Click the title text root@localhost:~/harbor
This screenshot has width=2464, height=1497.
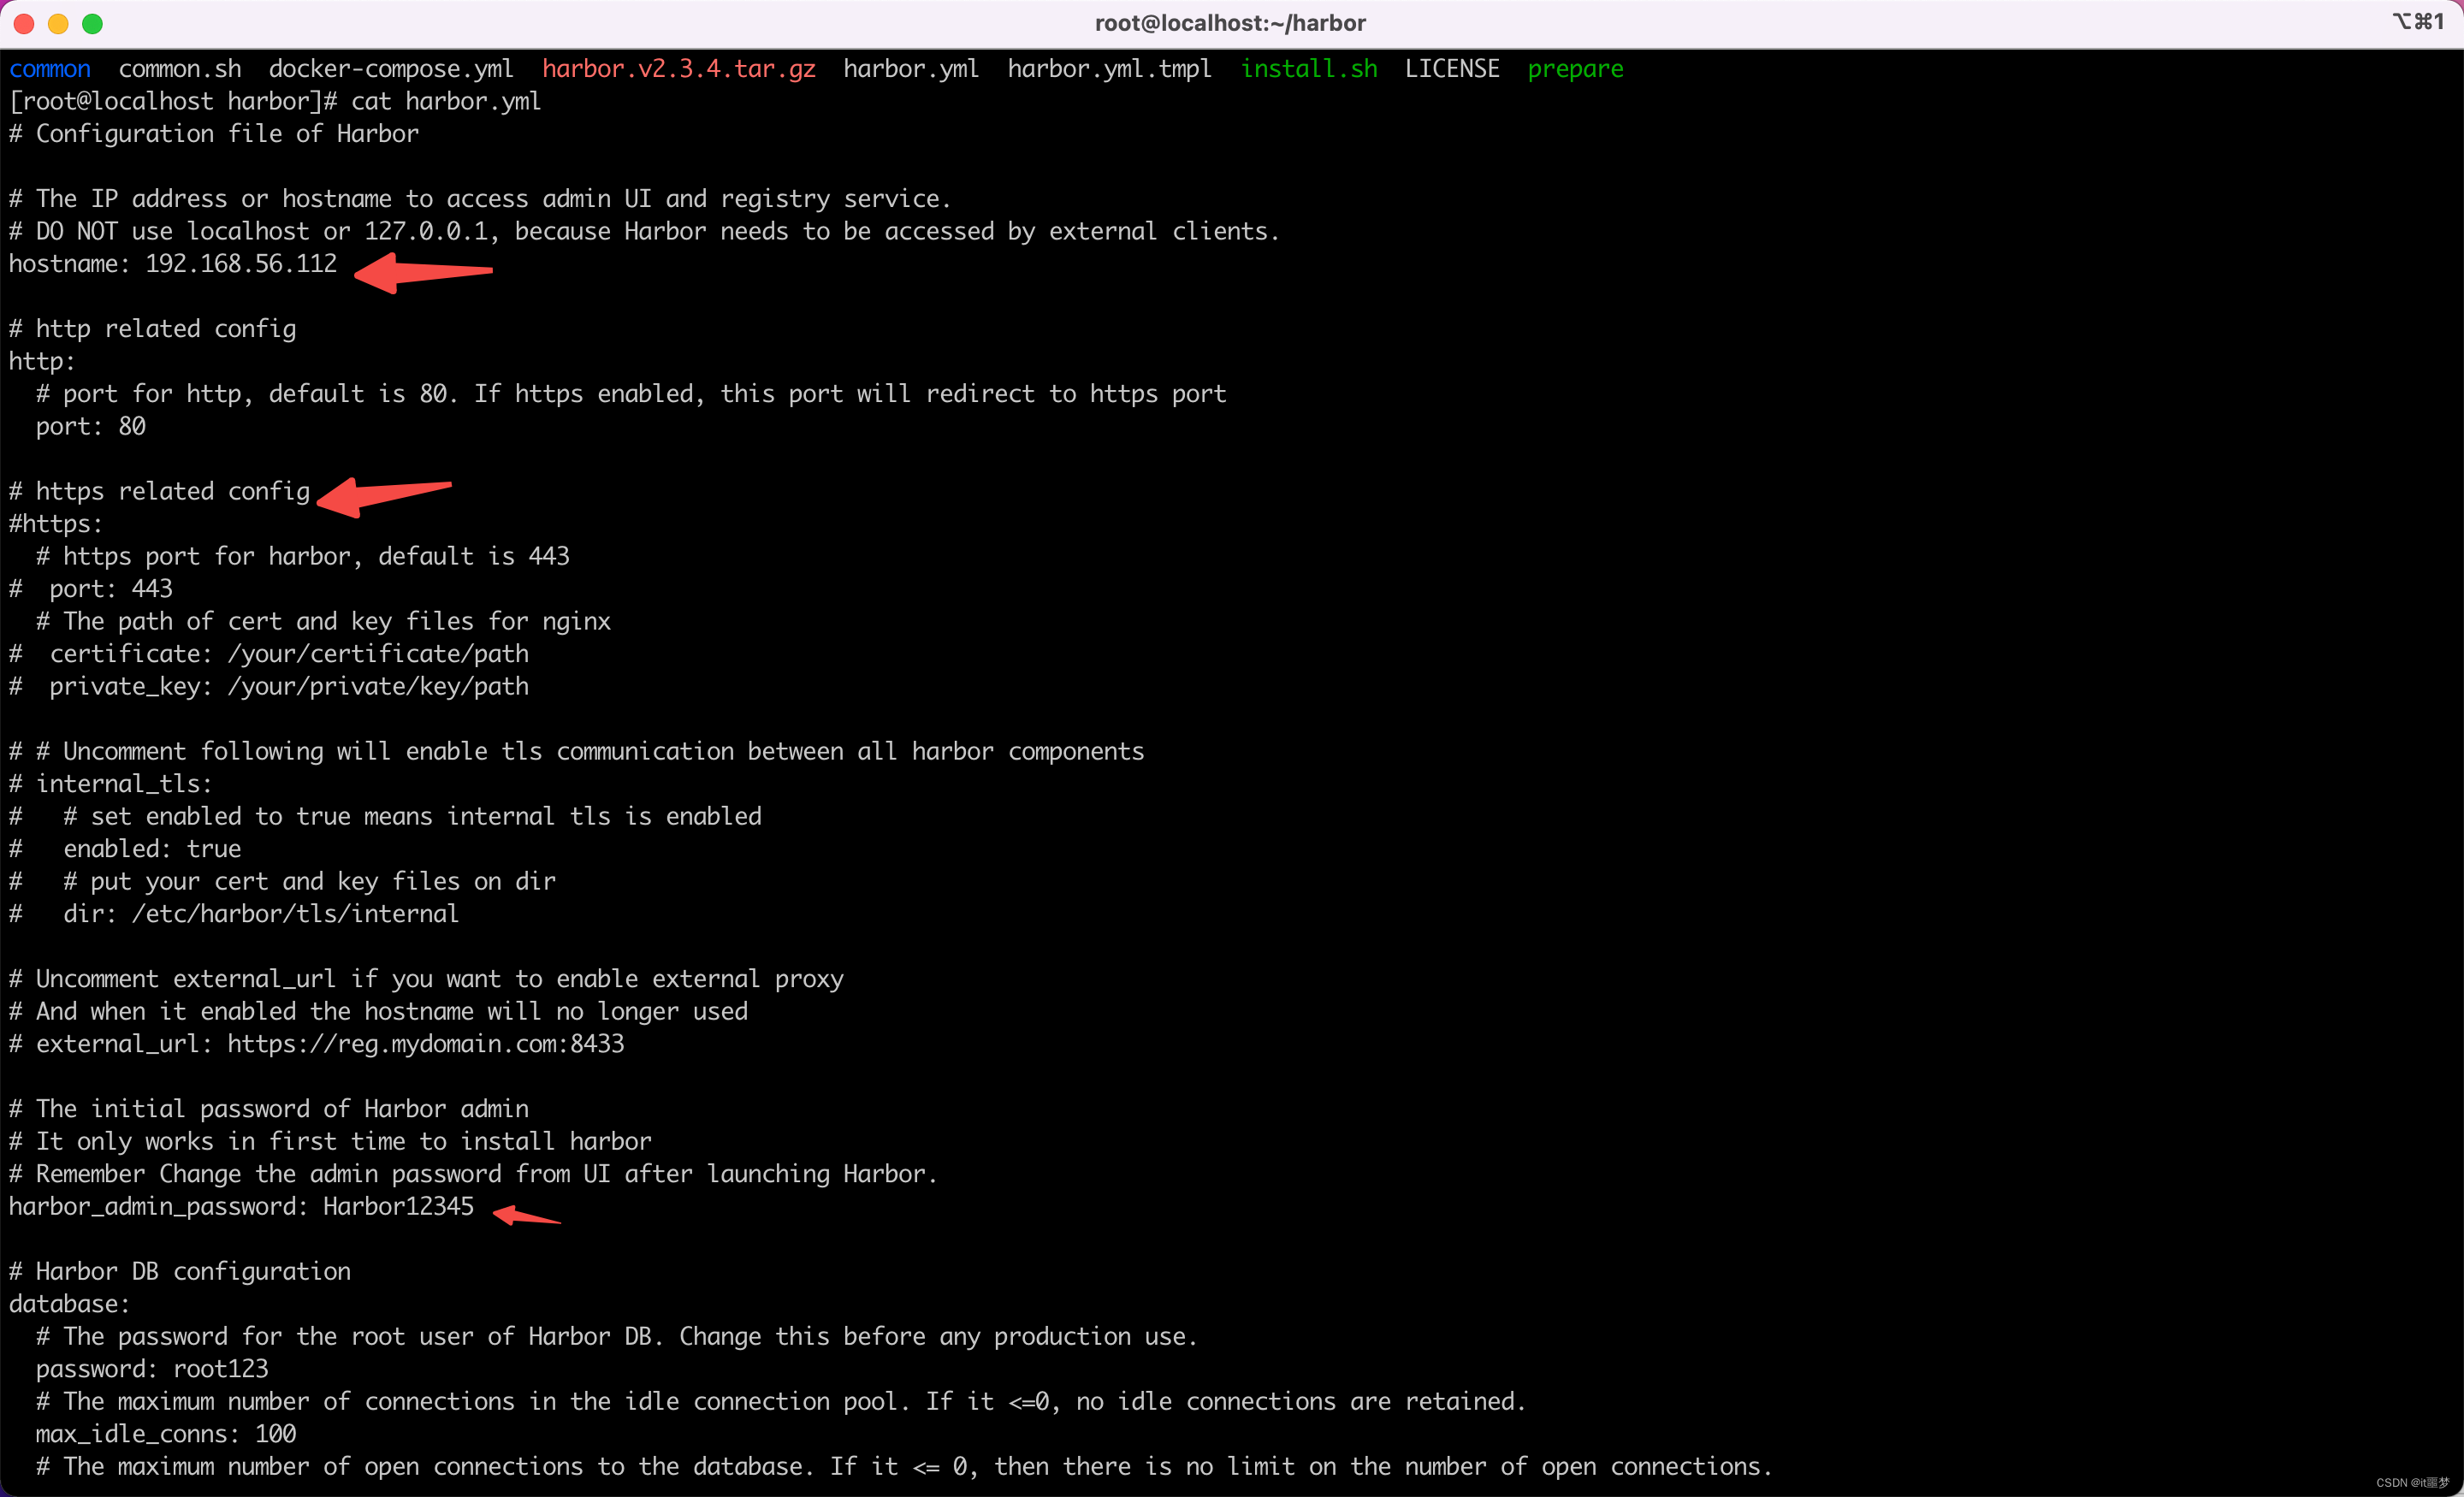point(1230,23)
